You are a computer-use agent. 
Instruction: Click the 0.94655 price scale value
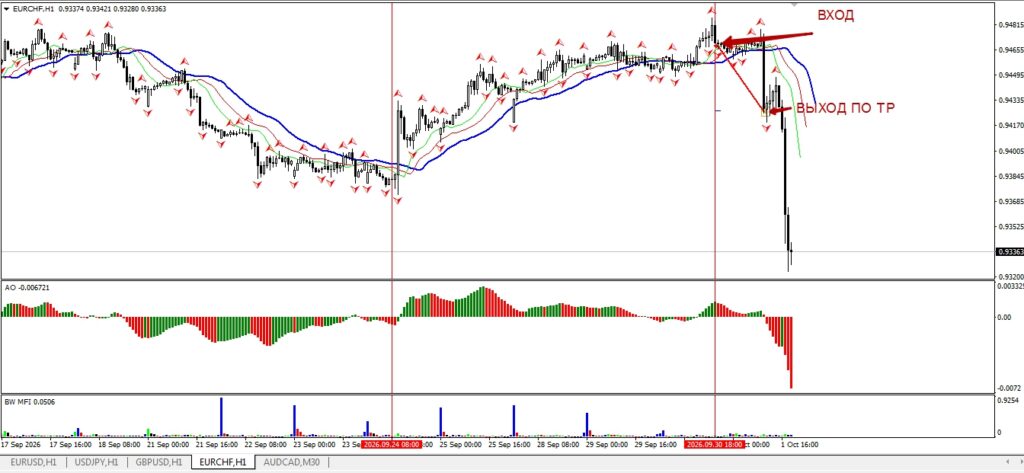[1010, 50]
